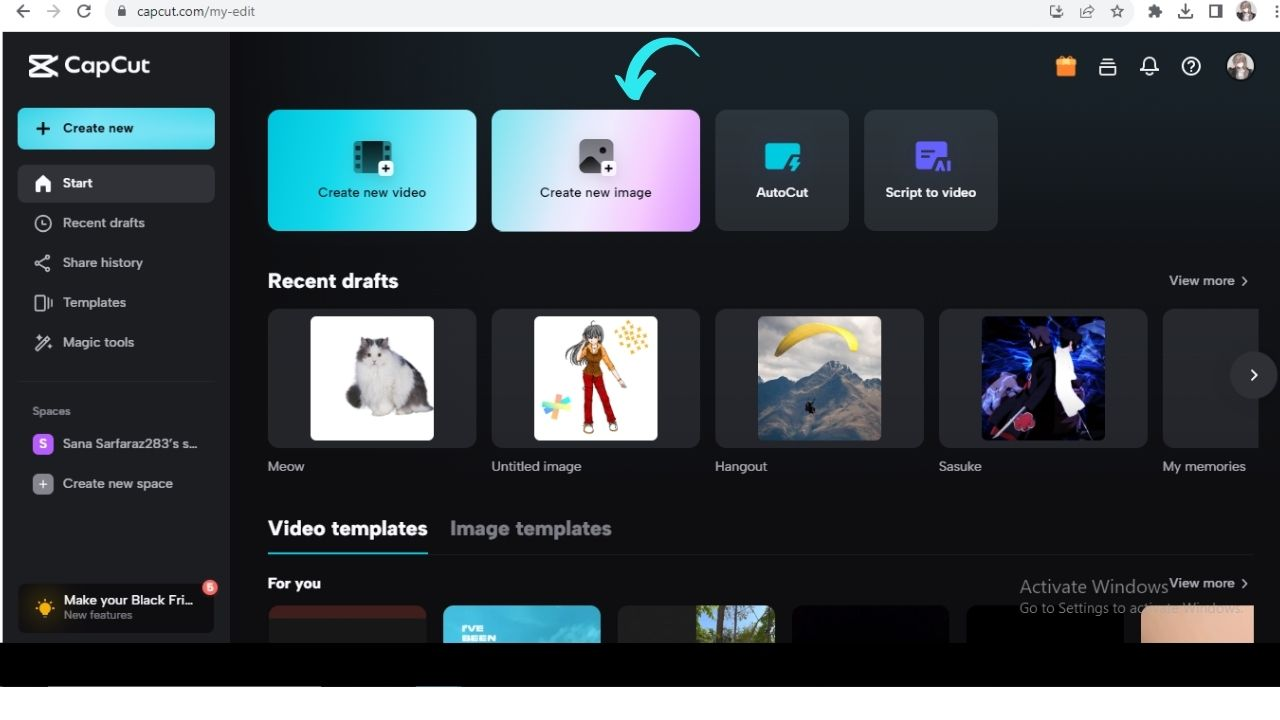Image resolution: width=1280 pixels, height=720 pixels.
Task: Open the Untitled image draft thumbnail
Action: tap(596, 378)
